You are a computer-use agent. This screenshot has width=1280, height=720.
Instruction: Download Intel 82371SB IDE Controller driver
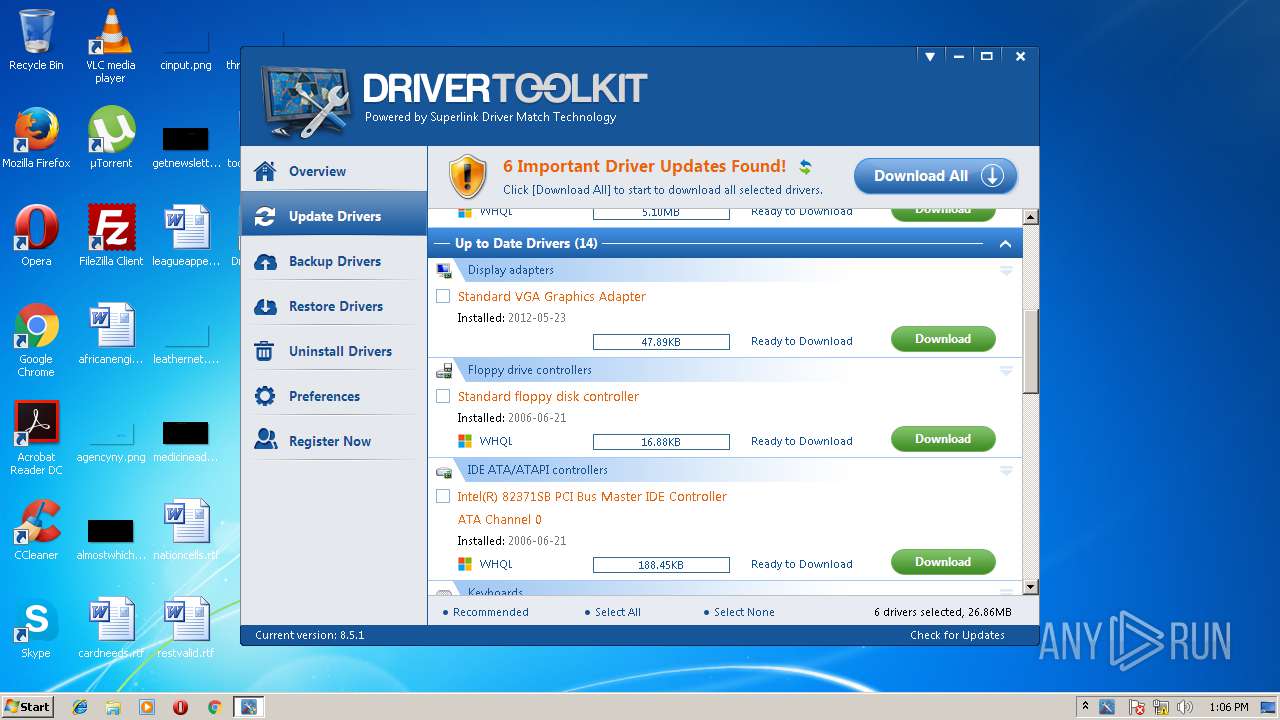(x=943, y=562)
